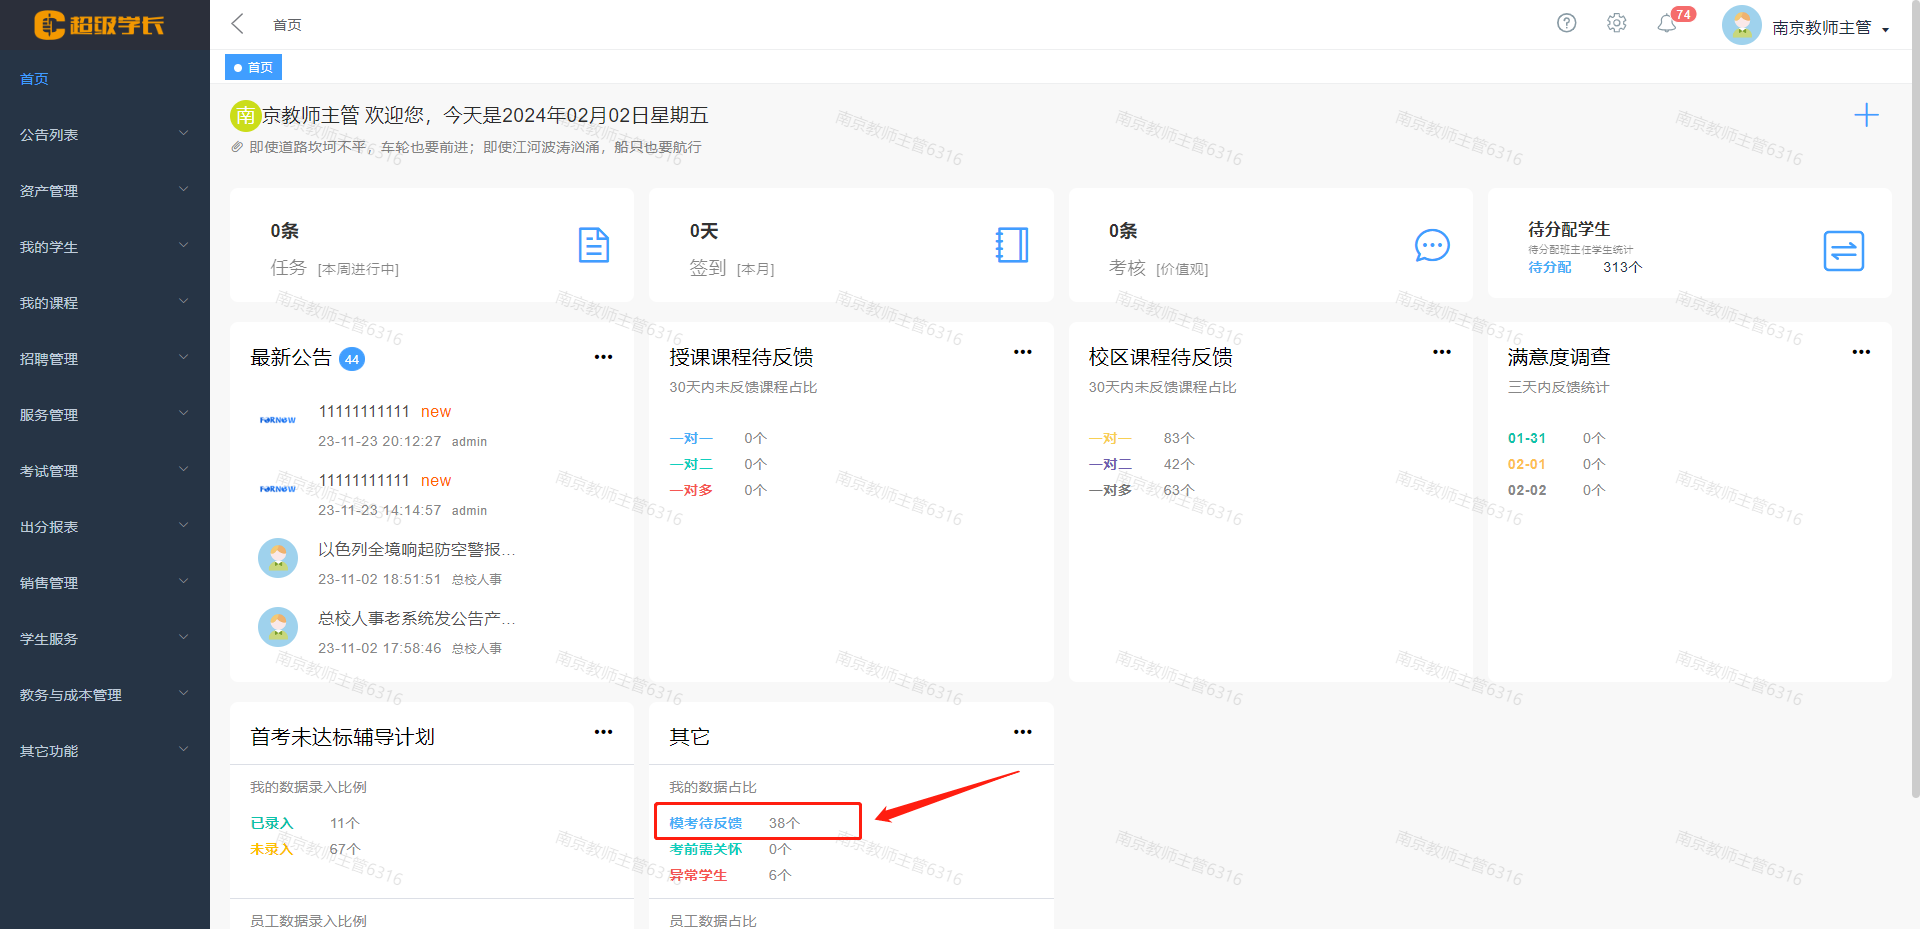This screenshot has height=929, width=1920.
Task: Click the sign-in notebook icon
Action: [x=1012, y=245]
